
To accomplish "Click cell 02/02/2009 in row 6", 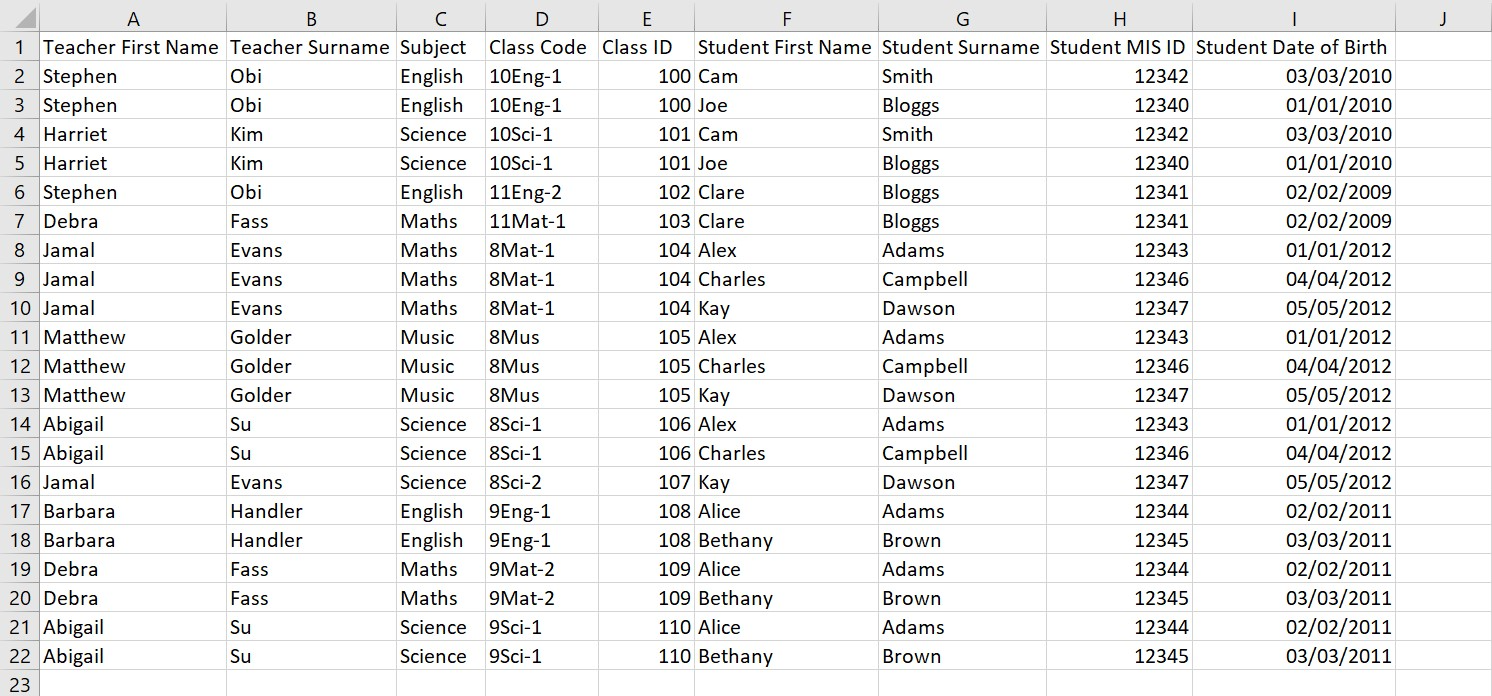I will 1293,192.
